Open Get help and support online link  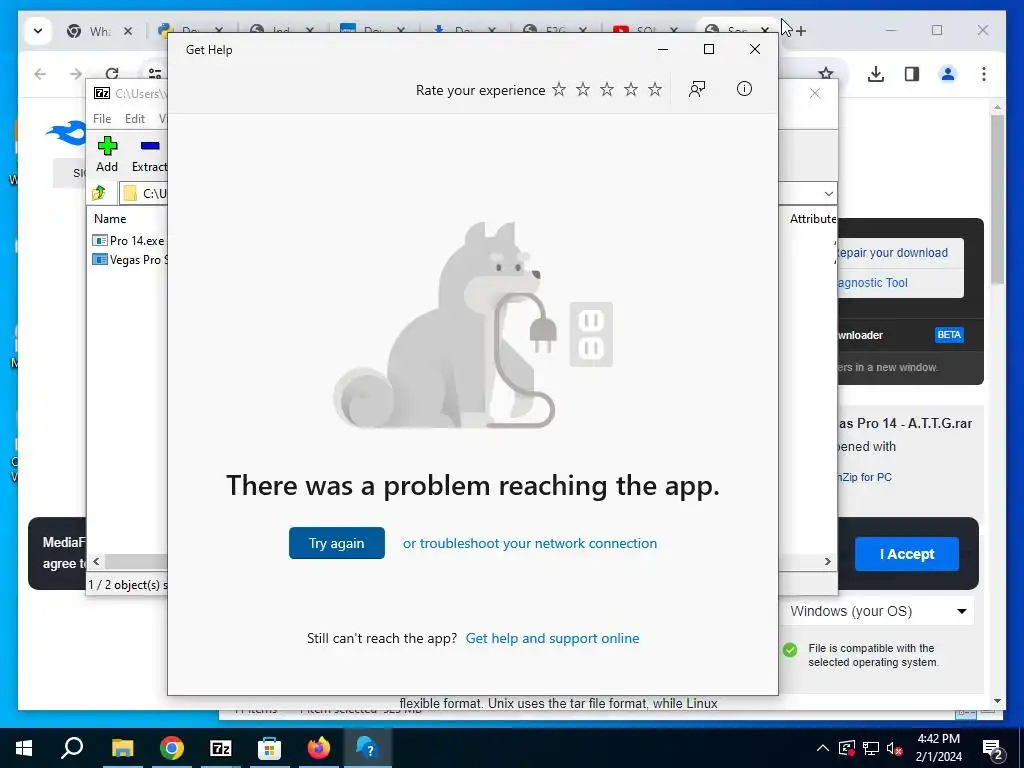click(x=552, y=638)
